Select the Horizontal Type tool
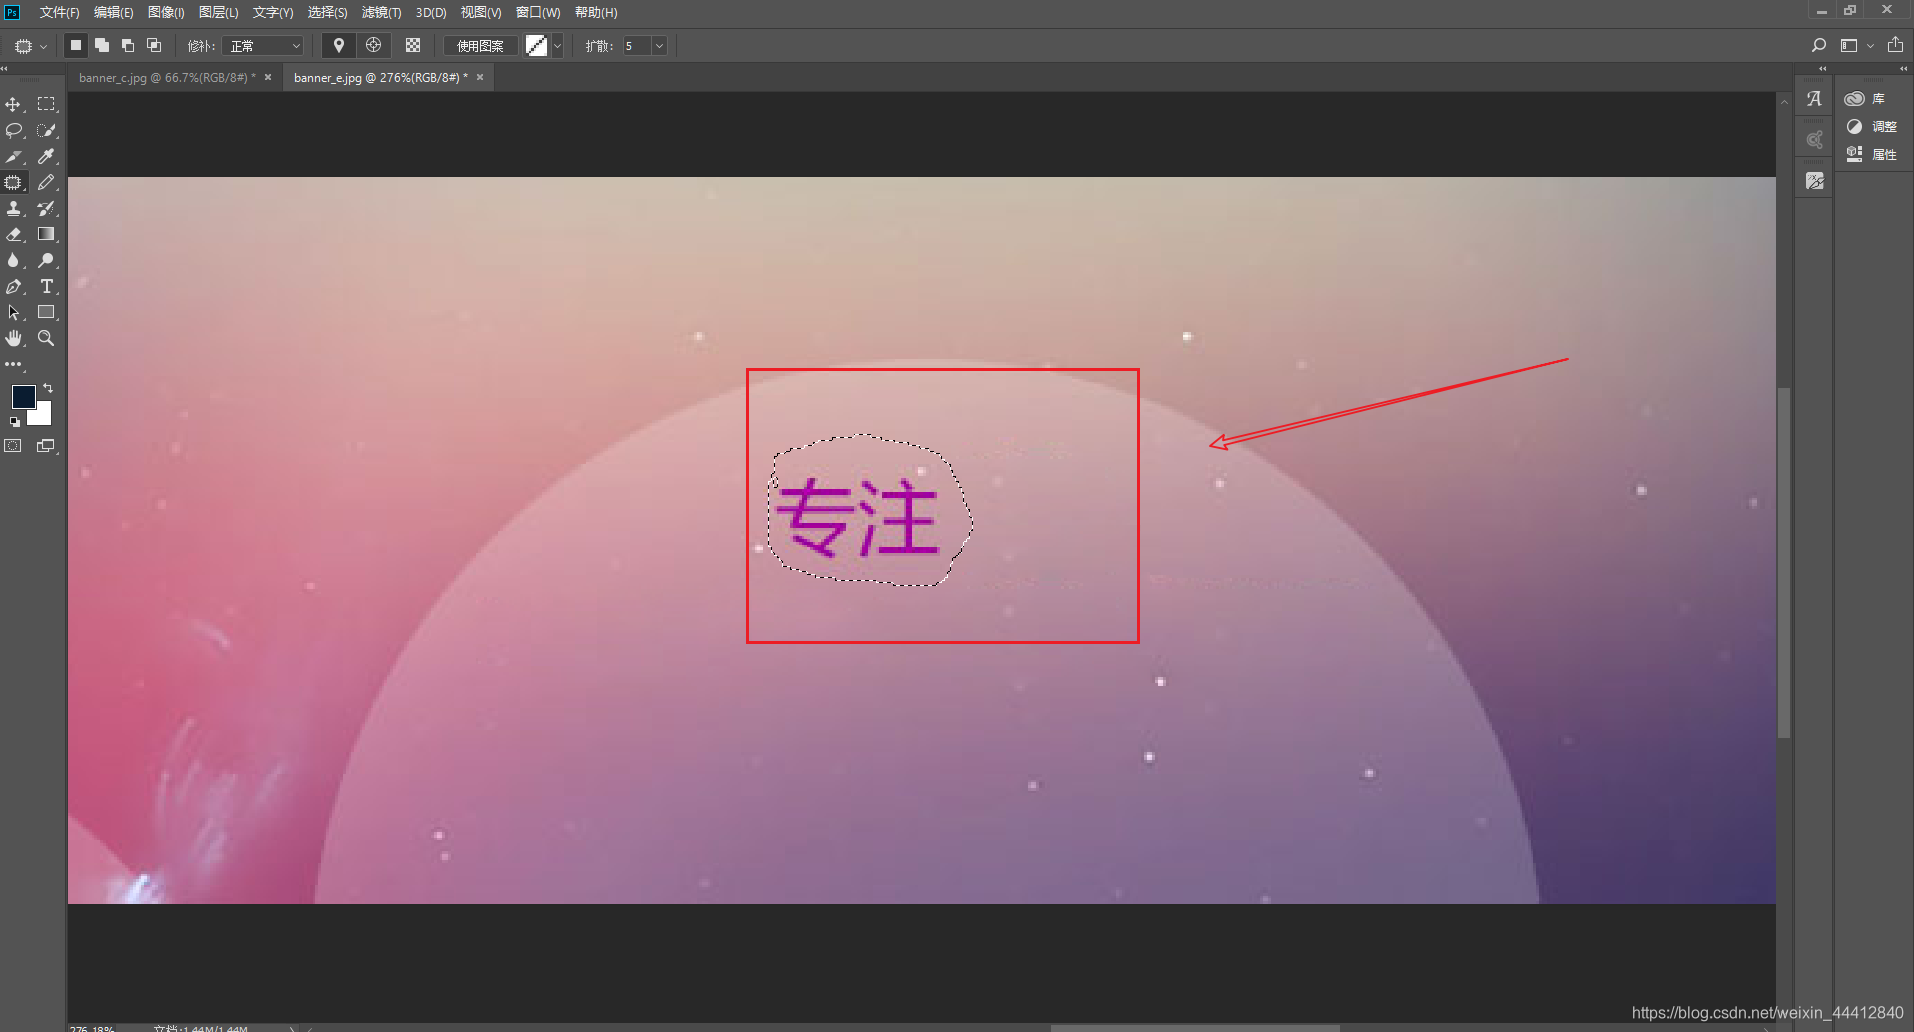 [46, 286]
